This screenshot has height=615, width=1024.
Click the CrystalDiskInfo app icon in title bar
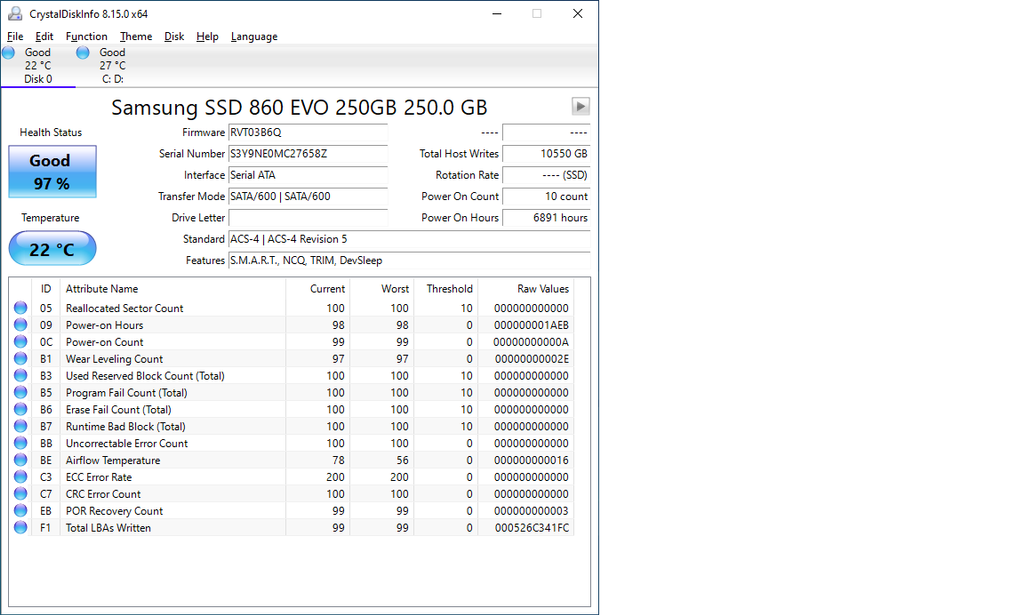point(15,14)
